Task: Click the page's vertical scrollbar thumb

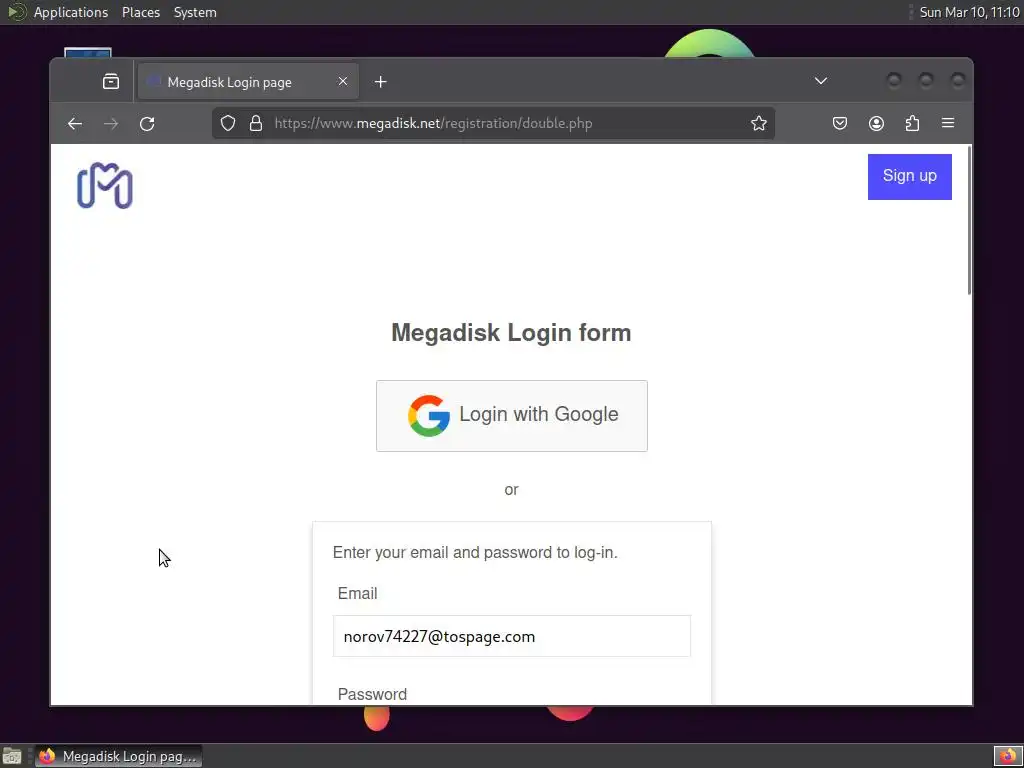Action: click(x=969, y=220)
